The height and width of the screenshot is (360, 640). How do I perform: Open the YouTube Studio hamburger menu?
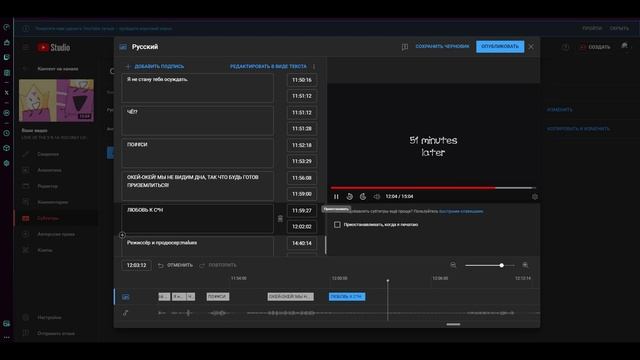(26, 47)
